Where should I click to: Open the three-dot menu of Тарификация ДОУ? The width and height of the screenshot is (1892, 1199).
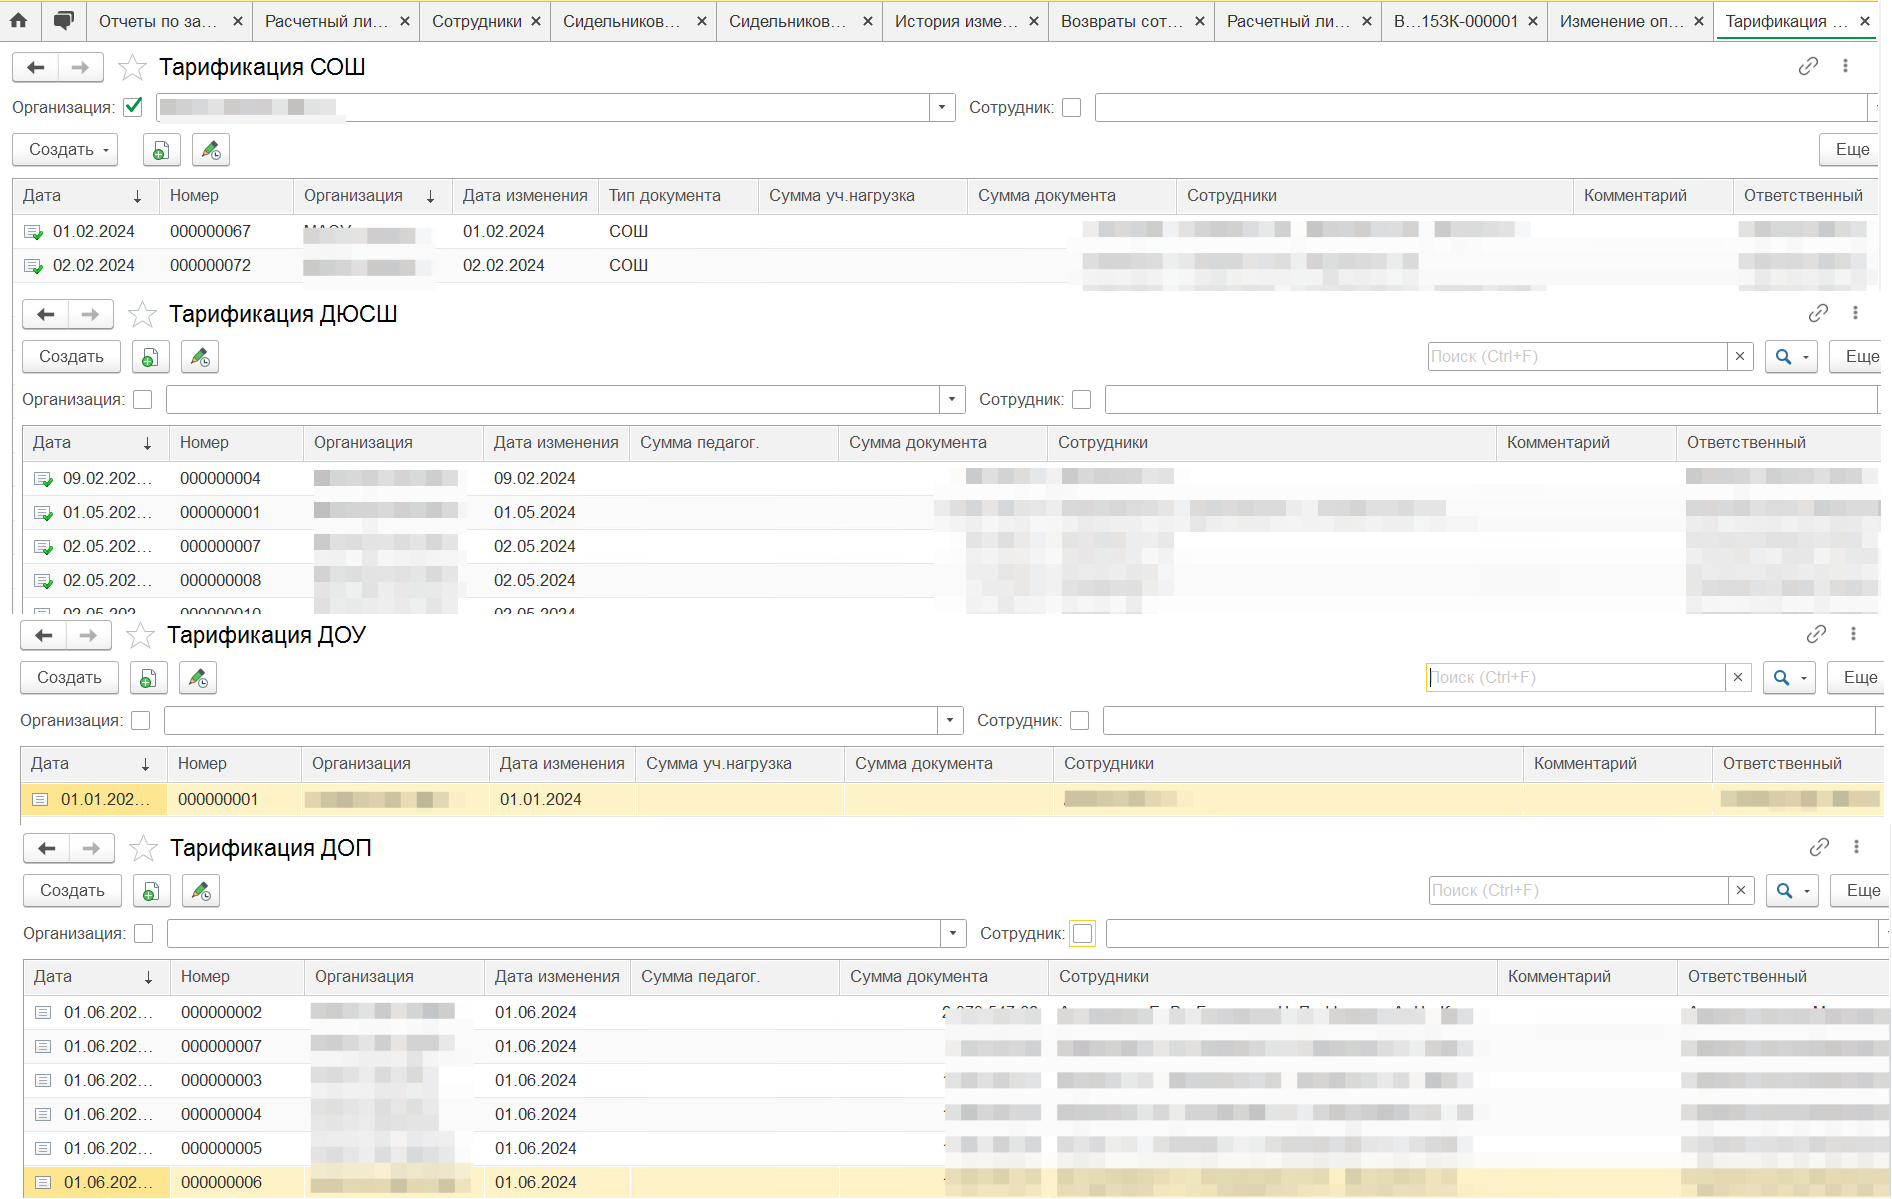[1853, 634]
